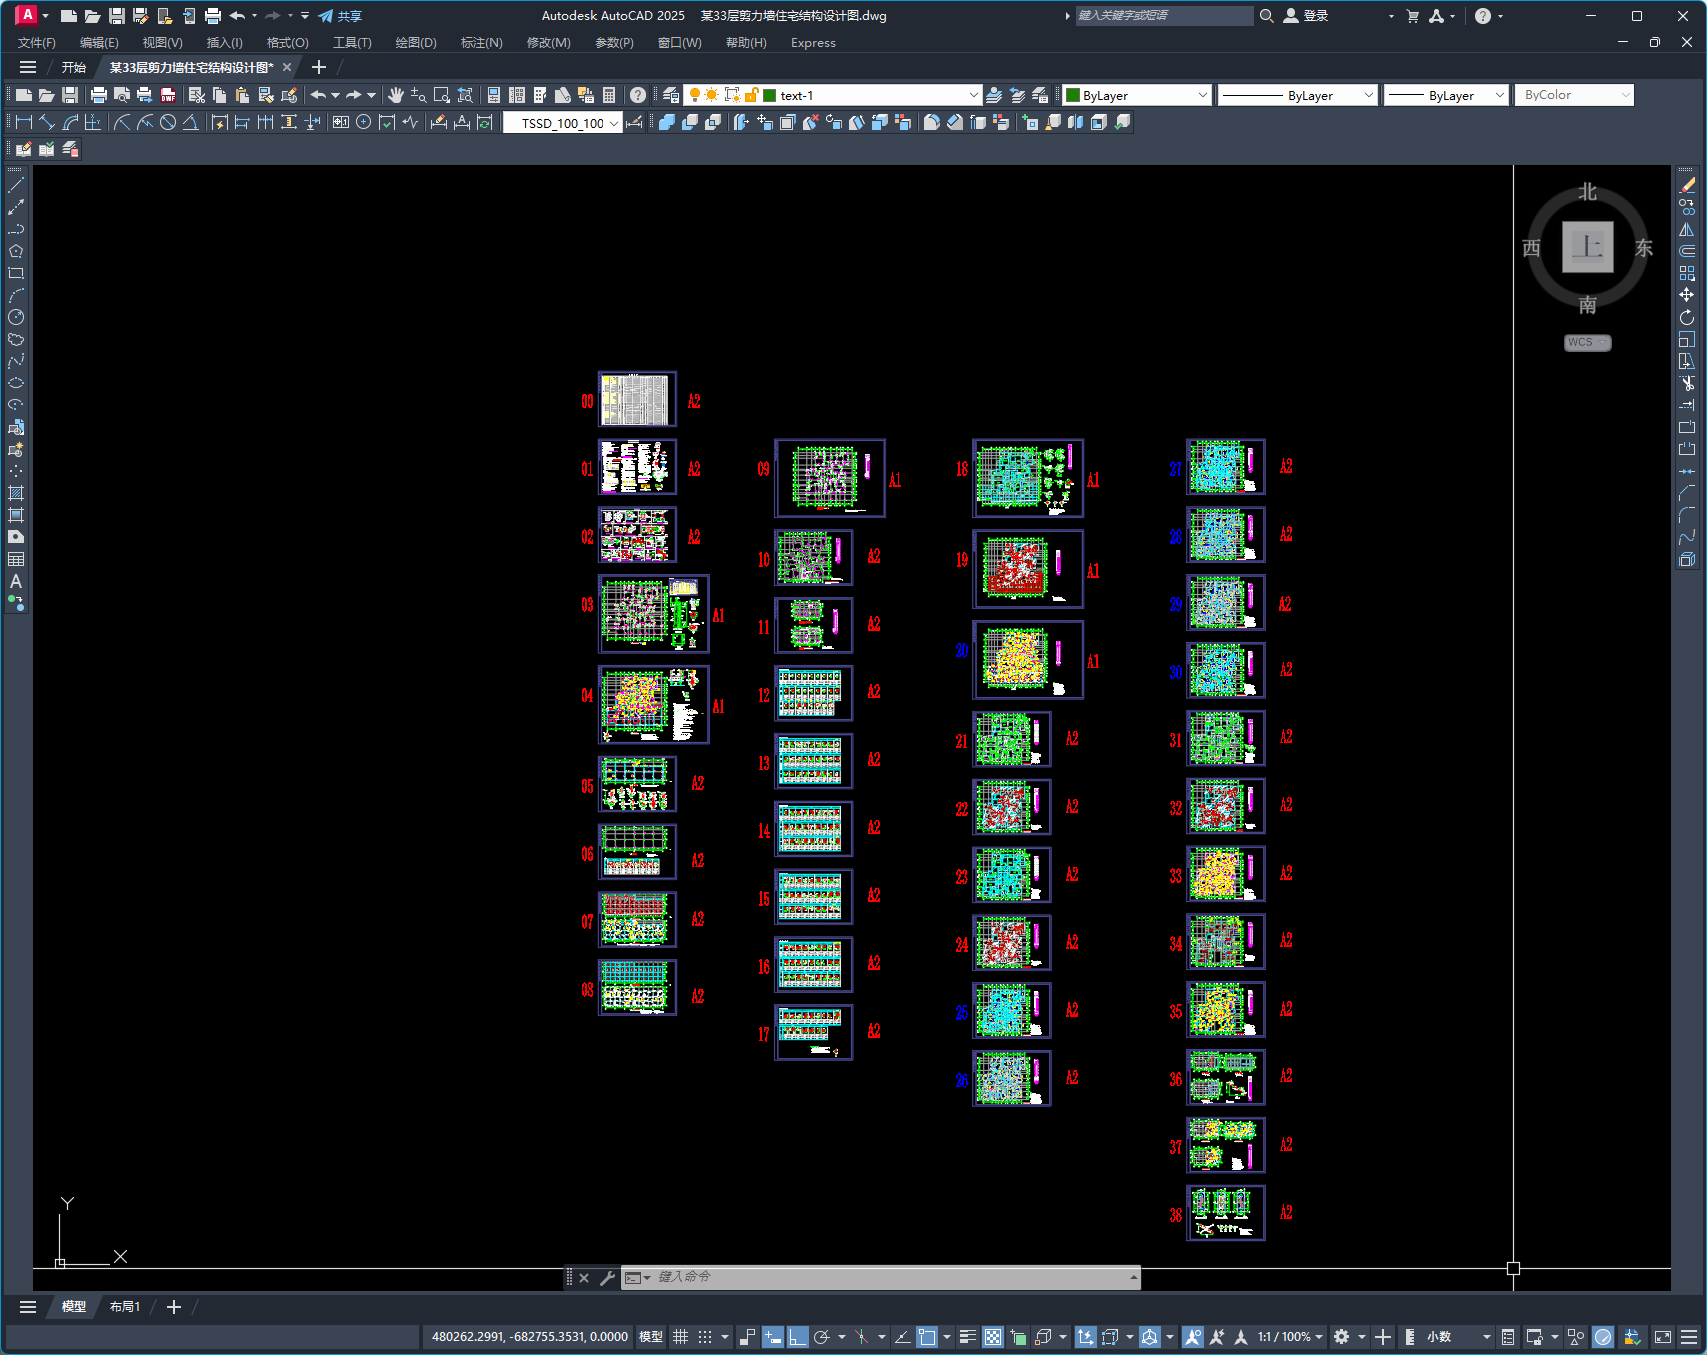Image resolution: width=1707 pixels, height=1355 pixels.
Task: Add a new layout with plus button
Action: [x=174, y=1307]
